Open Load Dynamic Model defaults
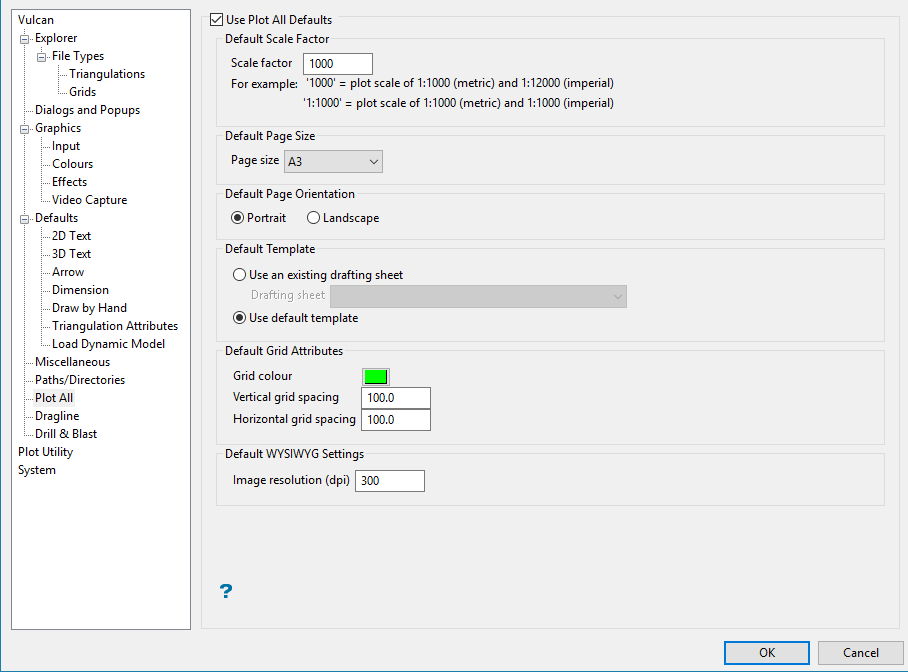 [108, 344]
